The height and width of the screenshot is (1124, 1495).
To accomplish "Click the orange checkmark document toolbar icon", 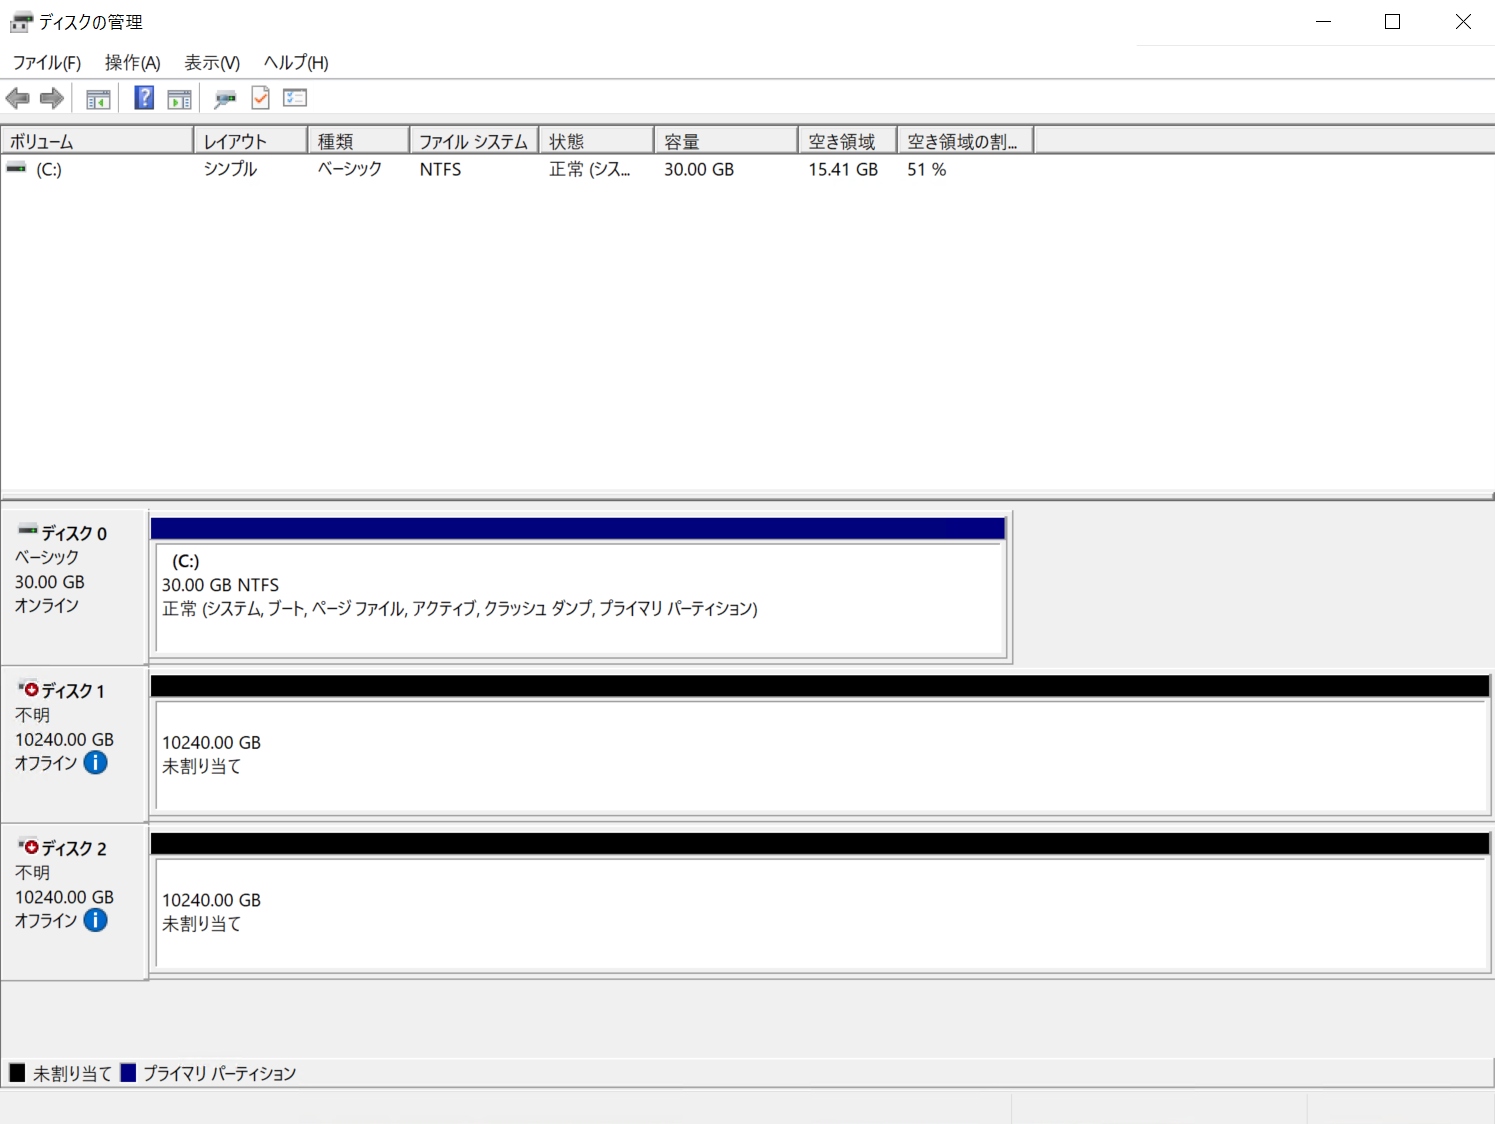I will (x=261, y=97).
